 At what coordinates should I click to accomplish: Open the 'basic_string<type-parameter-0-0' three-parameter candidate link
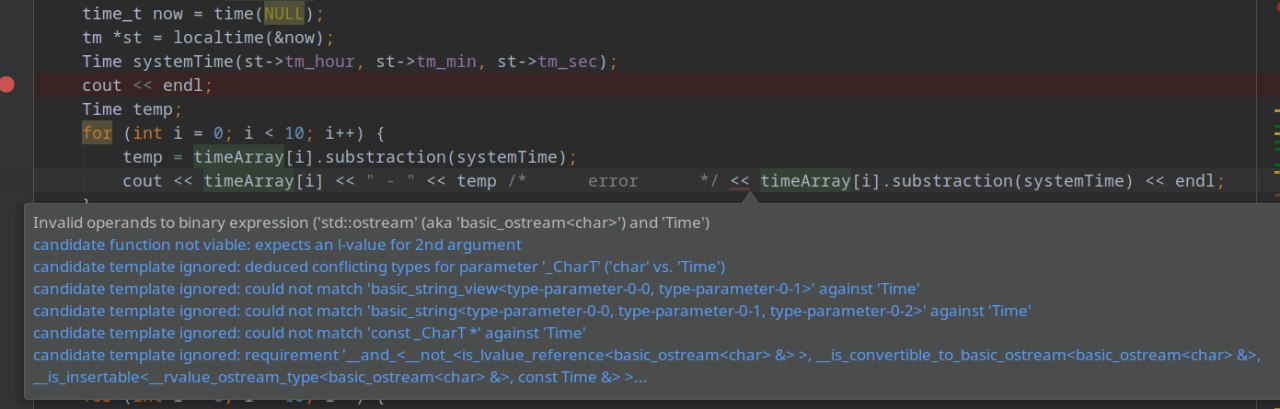click(532, 311)
